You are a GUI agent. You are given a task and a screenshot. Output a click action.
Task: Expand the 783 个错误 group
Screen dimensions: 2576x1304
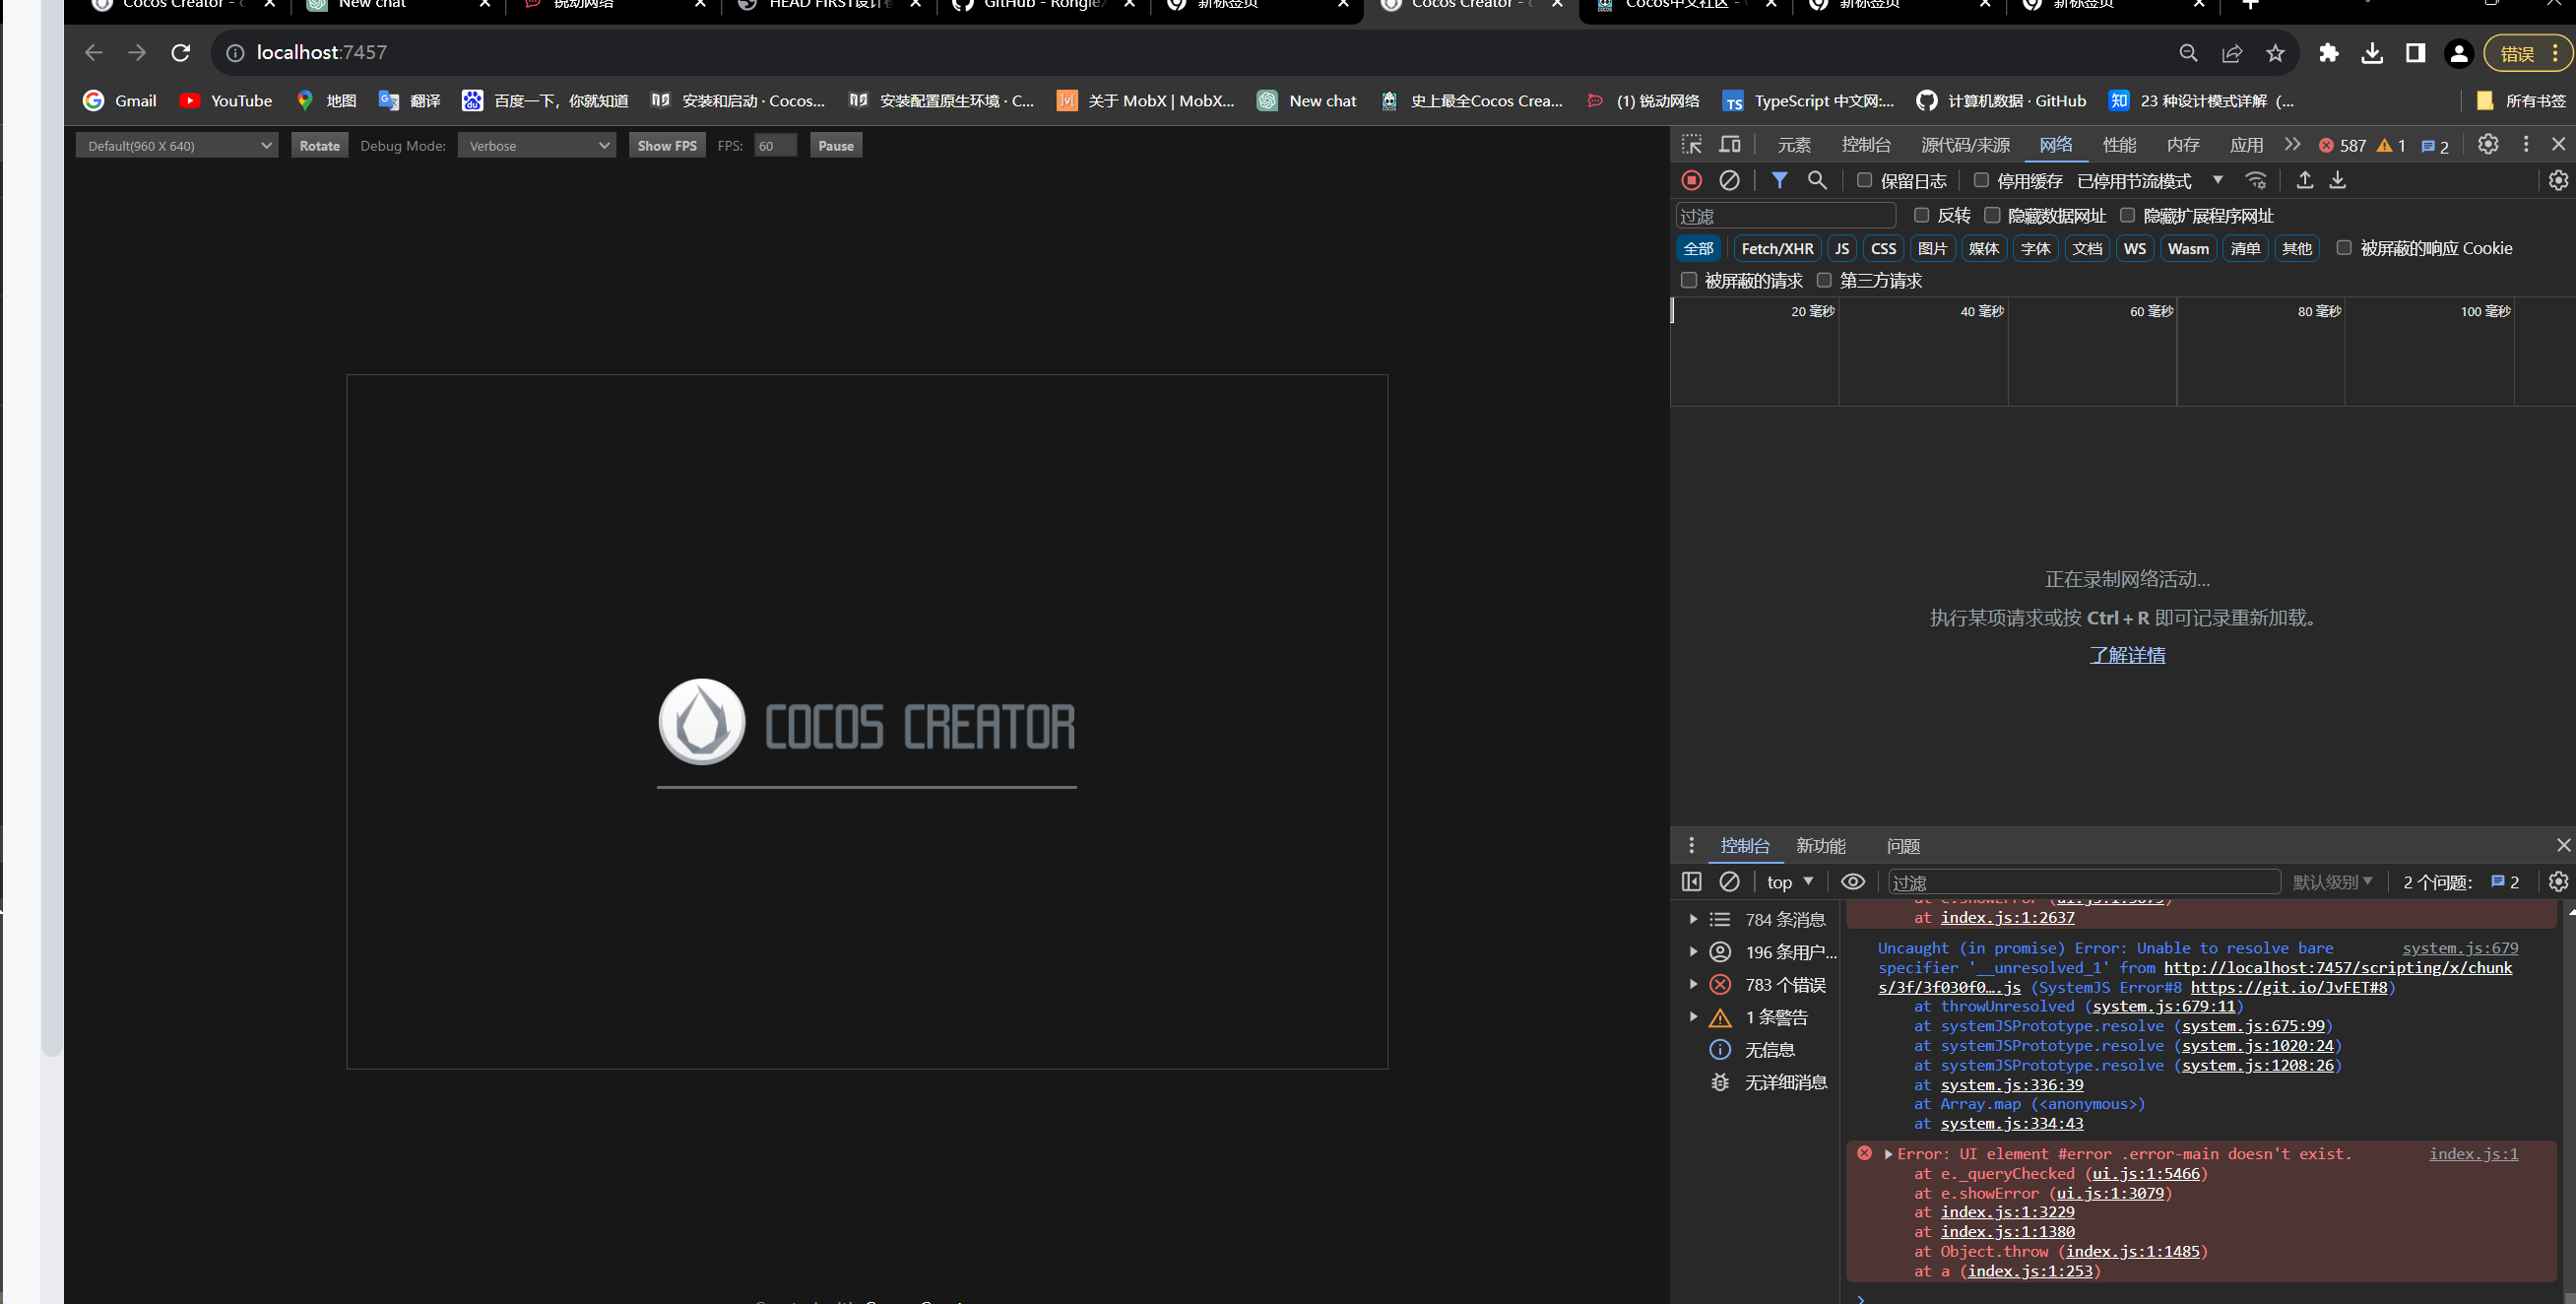[x=1694, y=984]
